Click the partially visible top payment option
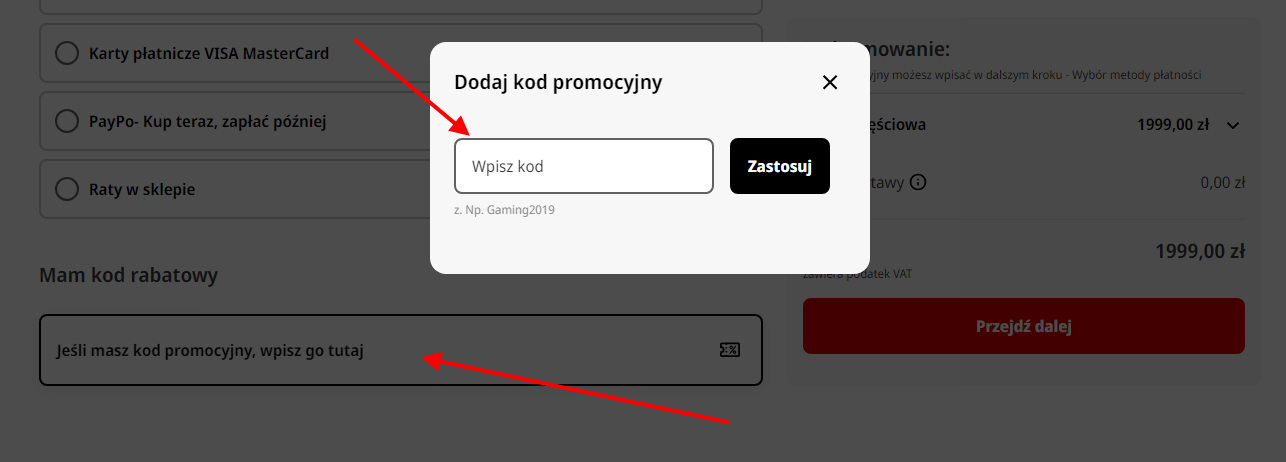Image resolution: width=1286 pixels, height=462 pixels. click(x=401, y=7)
